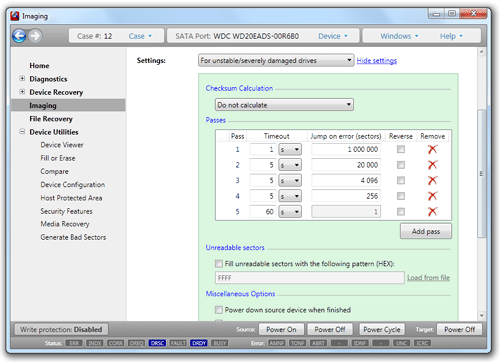The image size is (500, 362).
Task: Click the vertical scrollbar thumb
Action: click(481, 173)
